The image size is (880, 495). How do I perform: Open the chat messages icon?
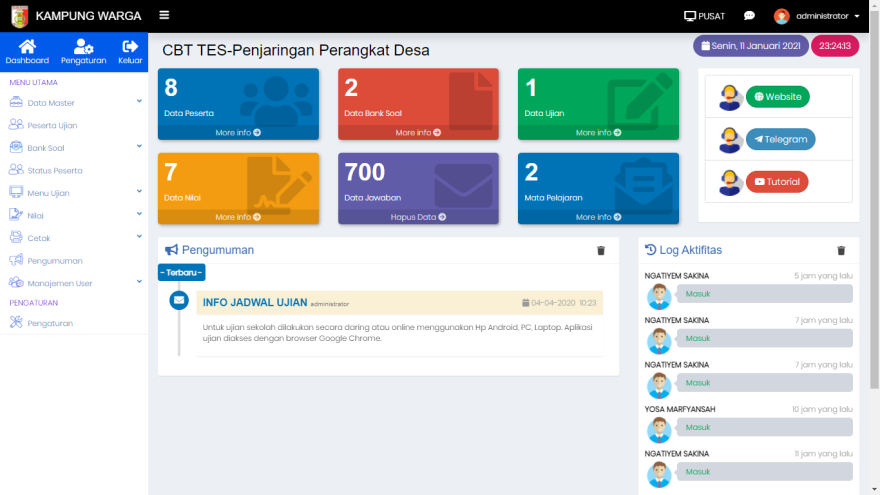pos(749,16)
